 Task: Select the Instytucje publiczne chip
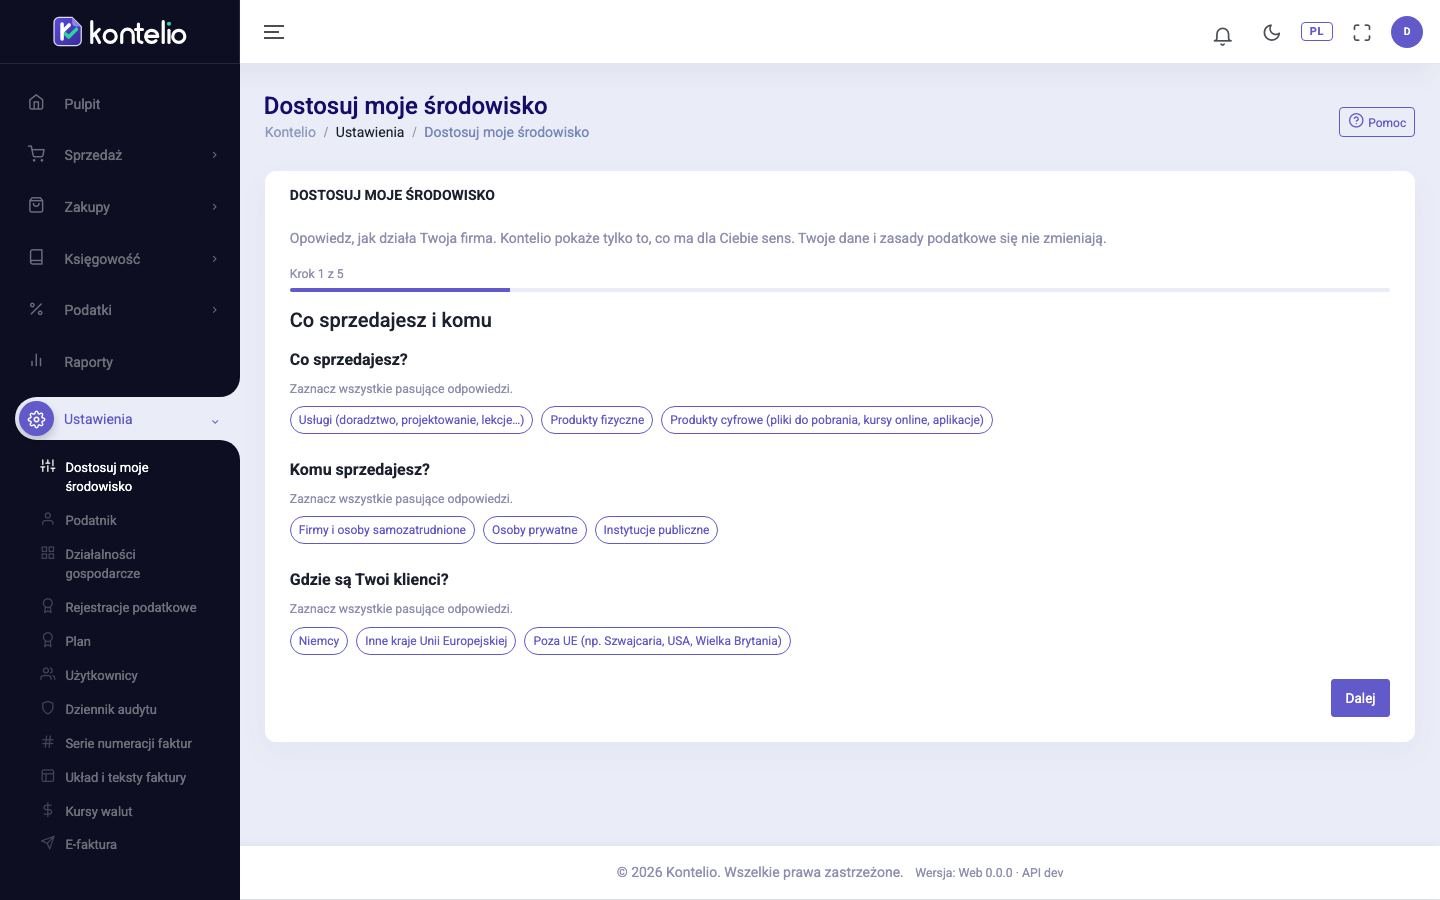coord(656,530)
